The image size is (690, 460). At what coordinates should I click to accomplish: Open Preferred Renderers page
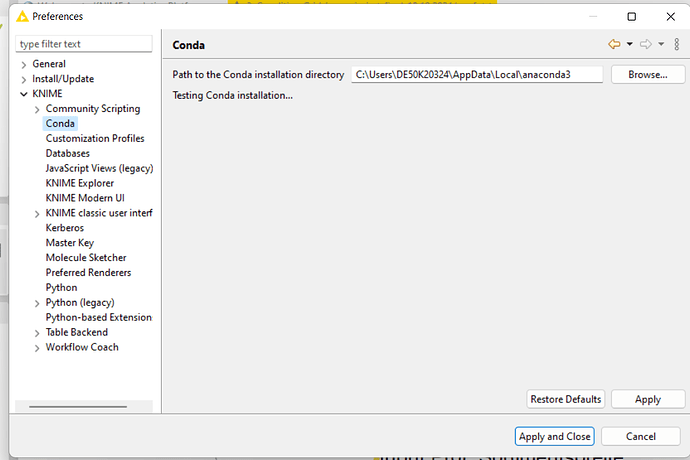pyautogui.click(x=88, y=272)
